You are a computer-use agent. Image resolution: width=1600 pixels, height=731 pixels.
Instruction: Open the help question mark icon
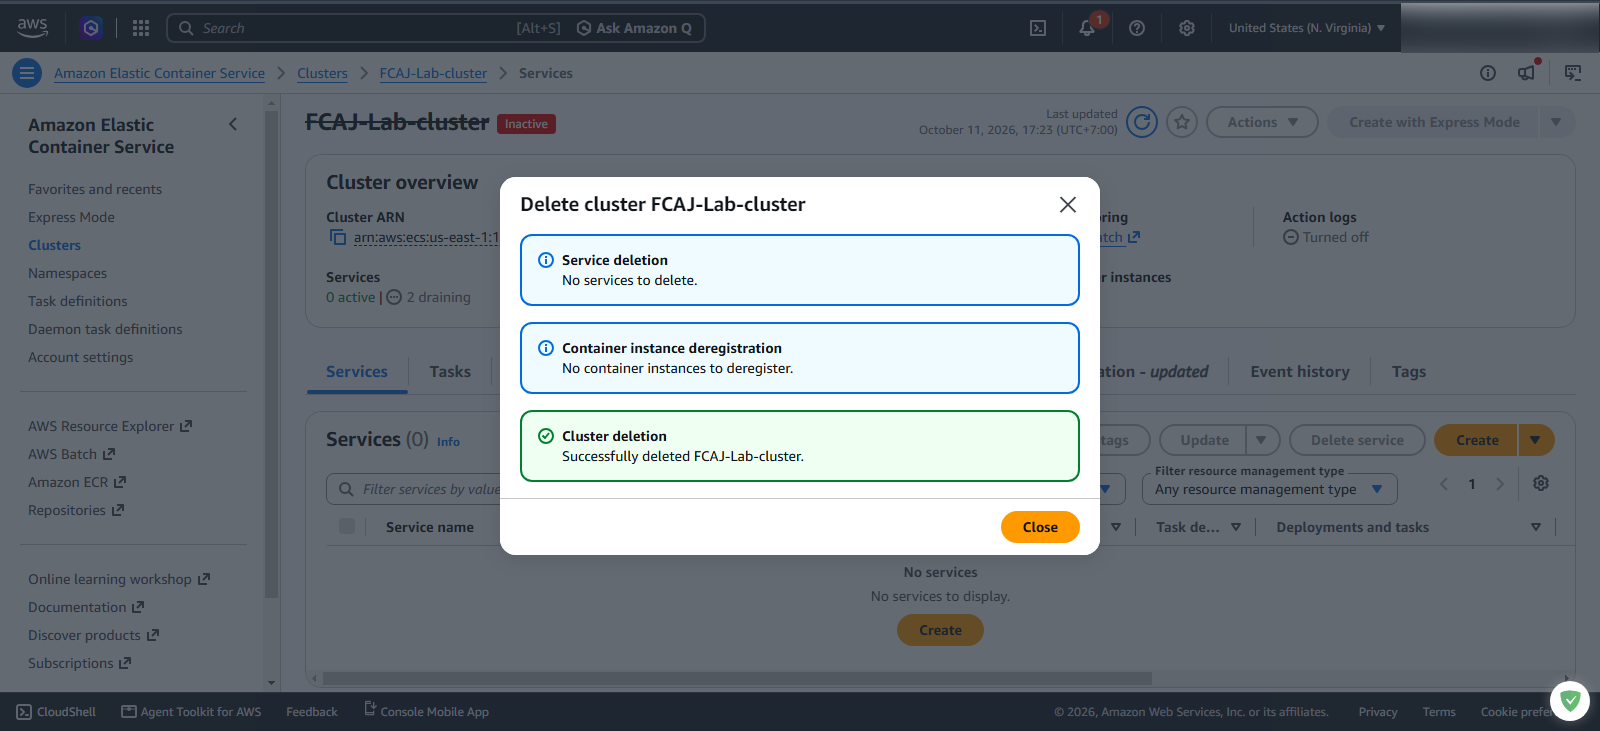pos(1137,28)
